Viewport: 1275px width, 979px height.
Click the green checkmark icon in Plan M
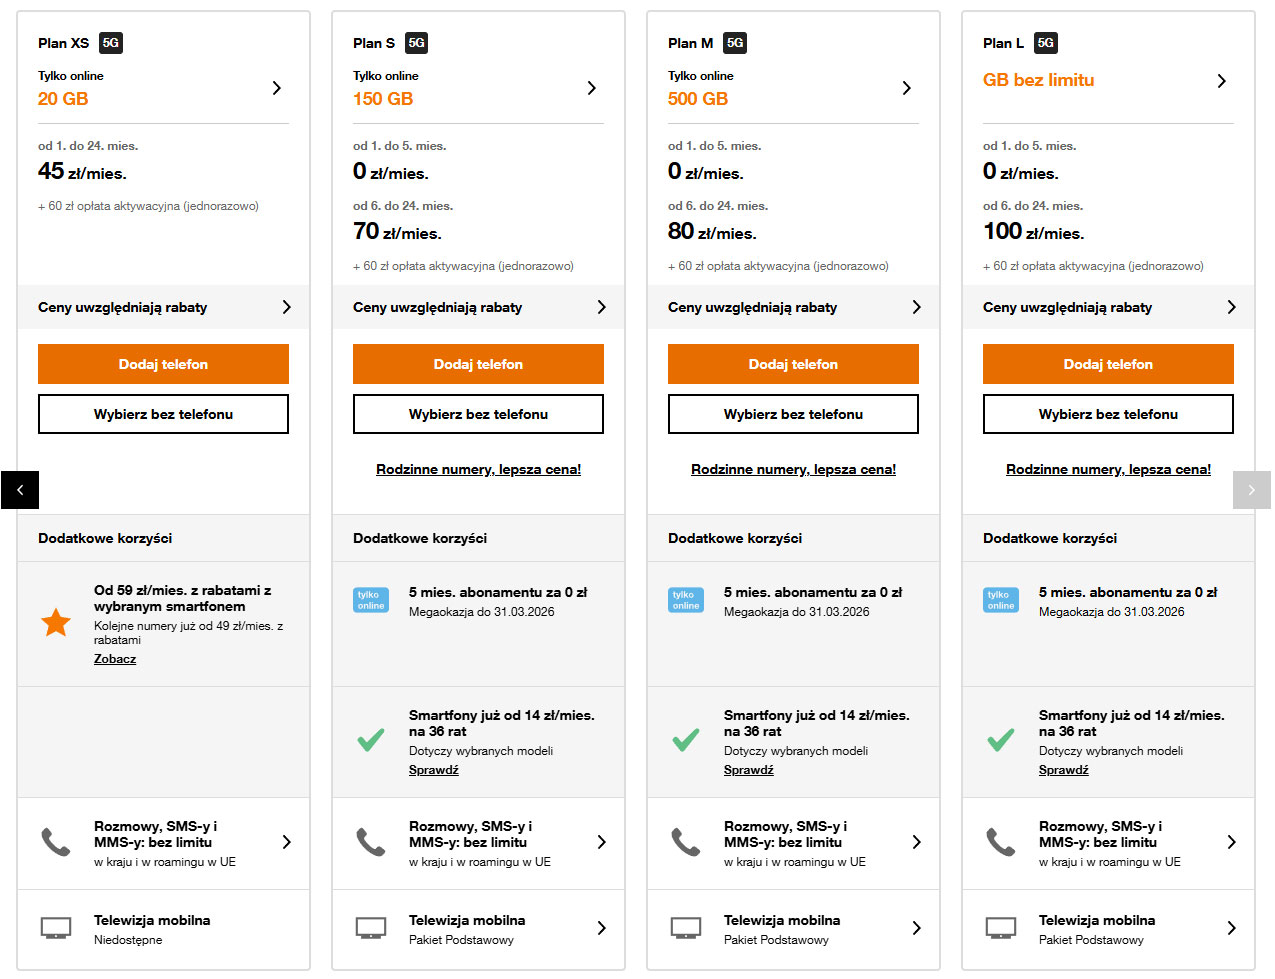[x=686, y=740]
